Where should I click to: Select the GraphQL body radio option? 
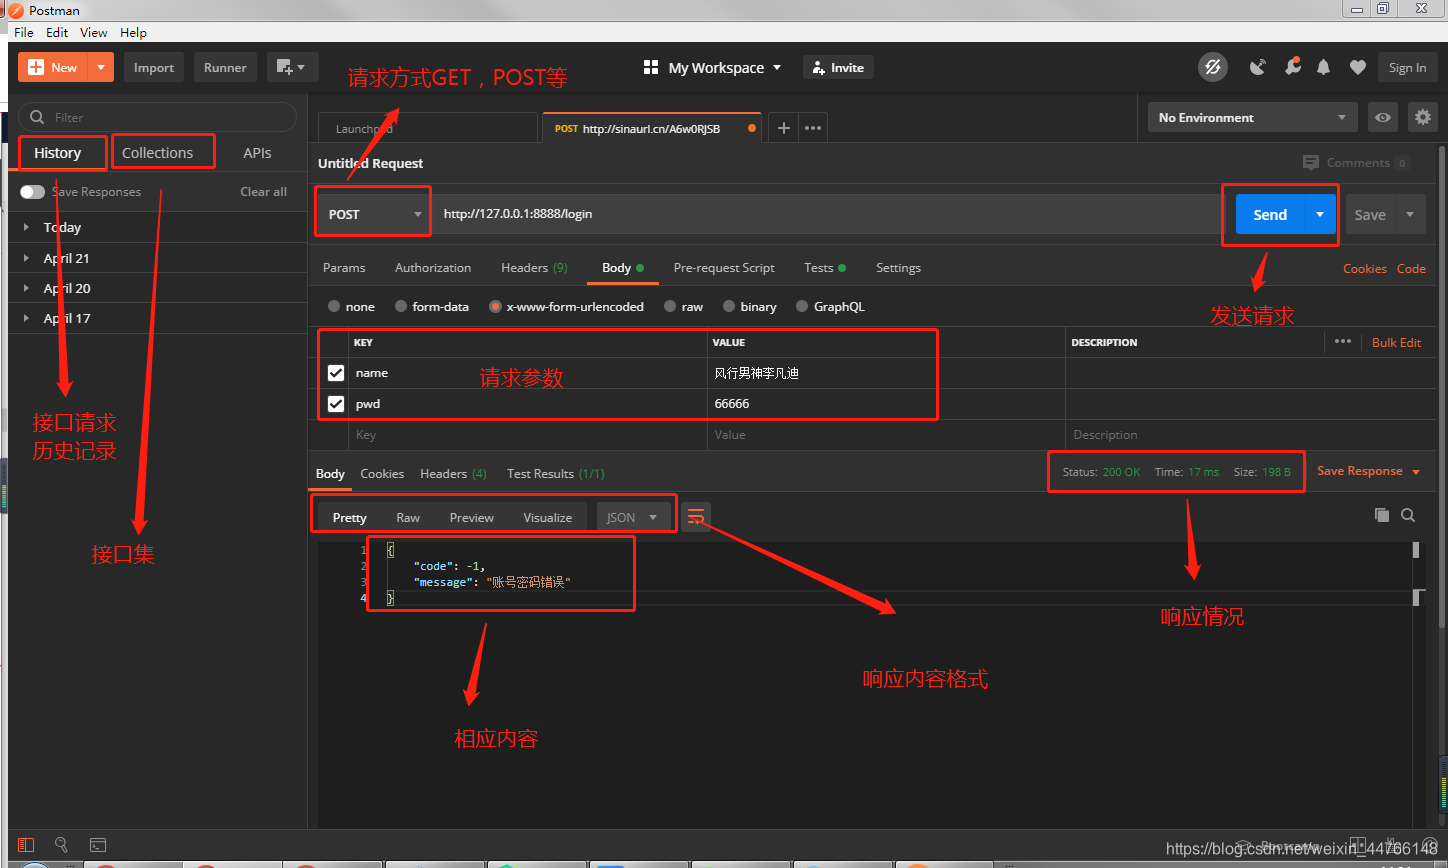click(x=802, y=307)
